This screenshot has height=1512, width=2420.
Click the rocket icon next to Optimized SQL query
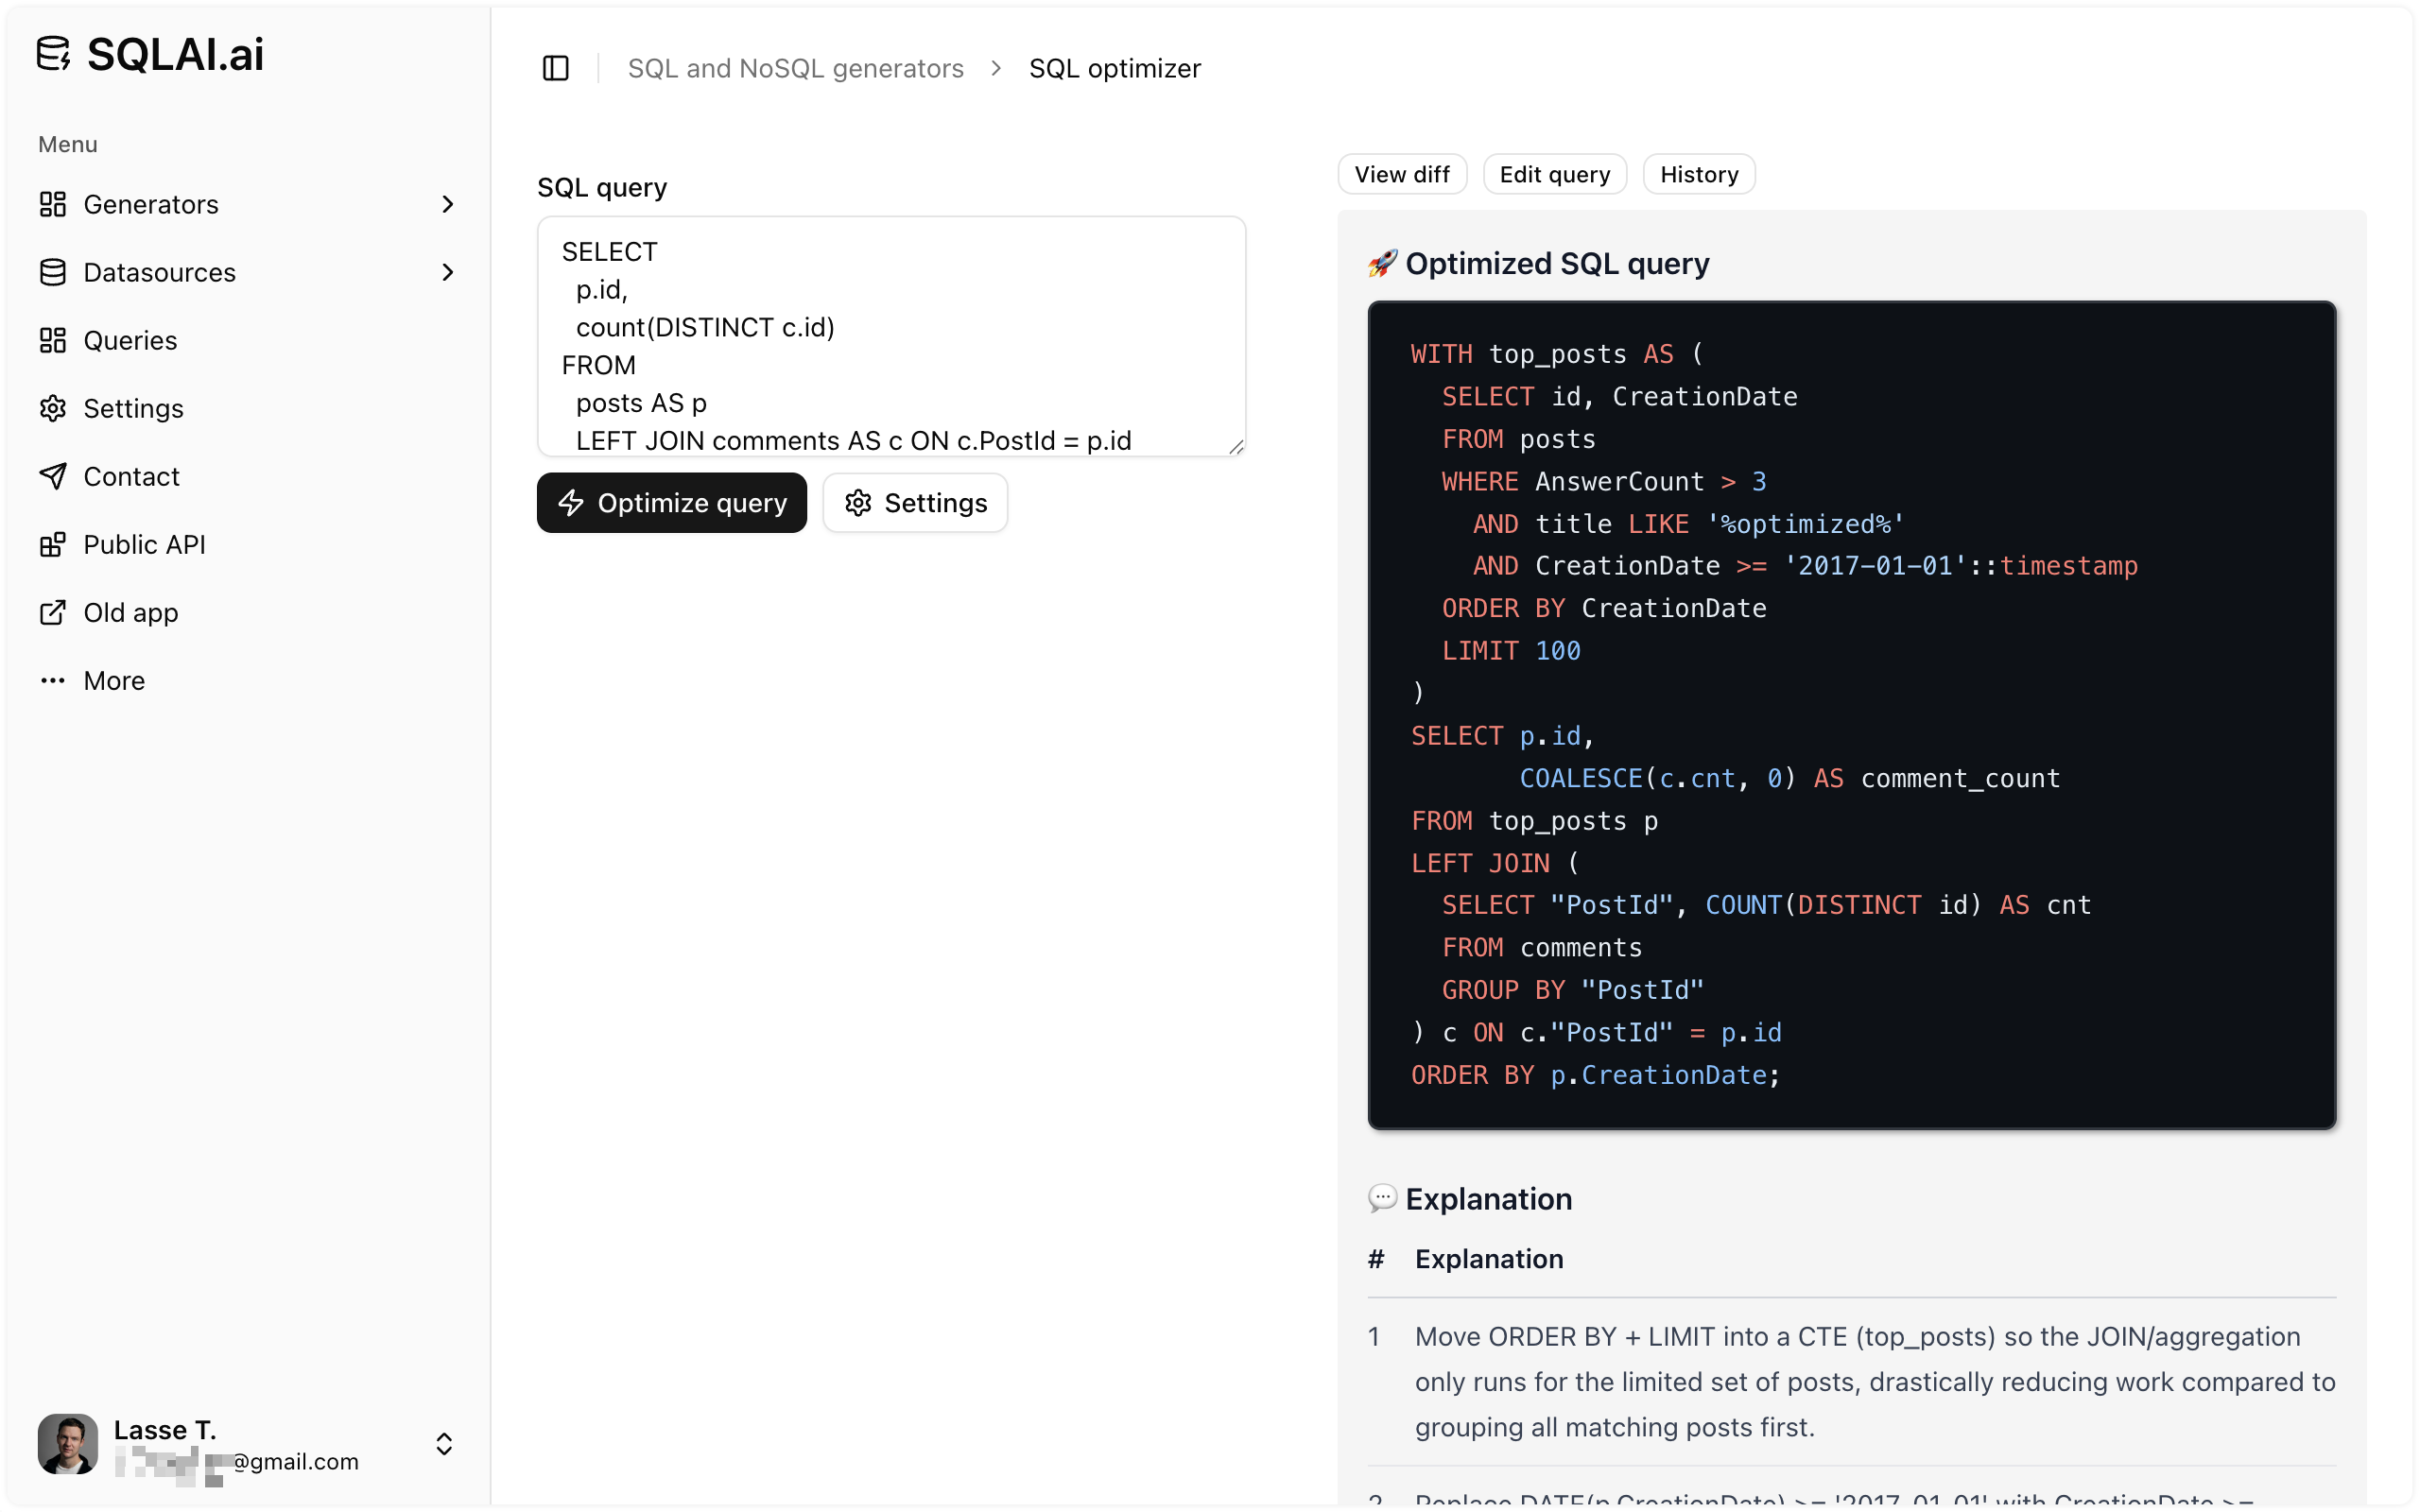pyautogui.click(x=1383, y=262)
